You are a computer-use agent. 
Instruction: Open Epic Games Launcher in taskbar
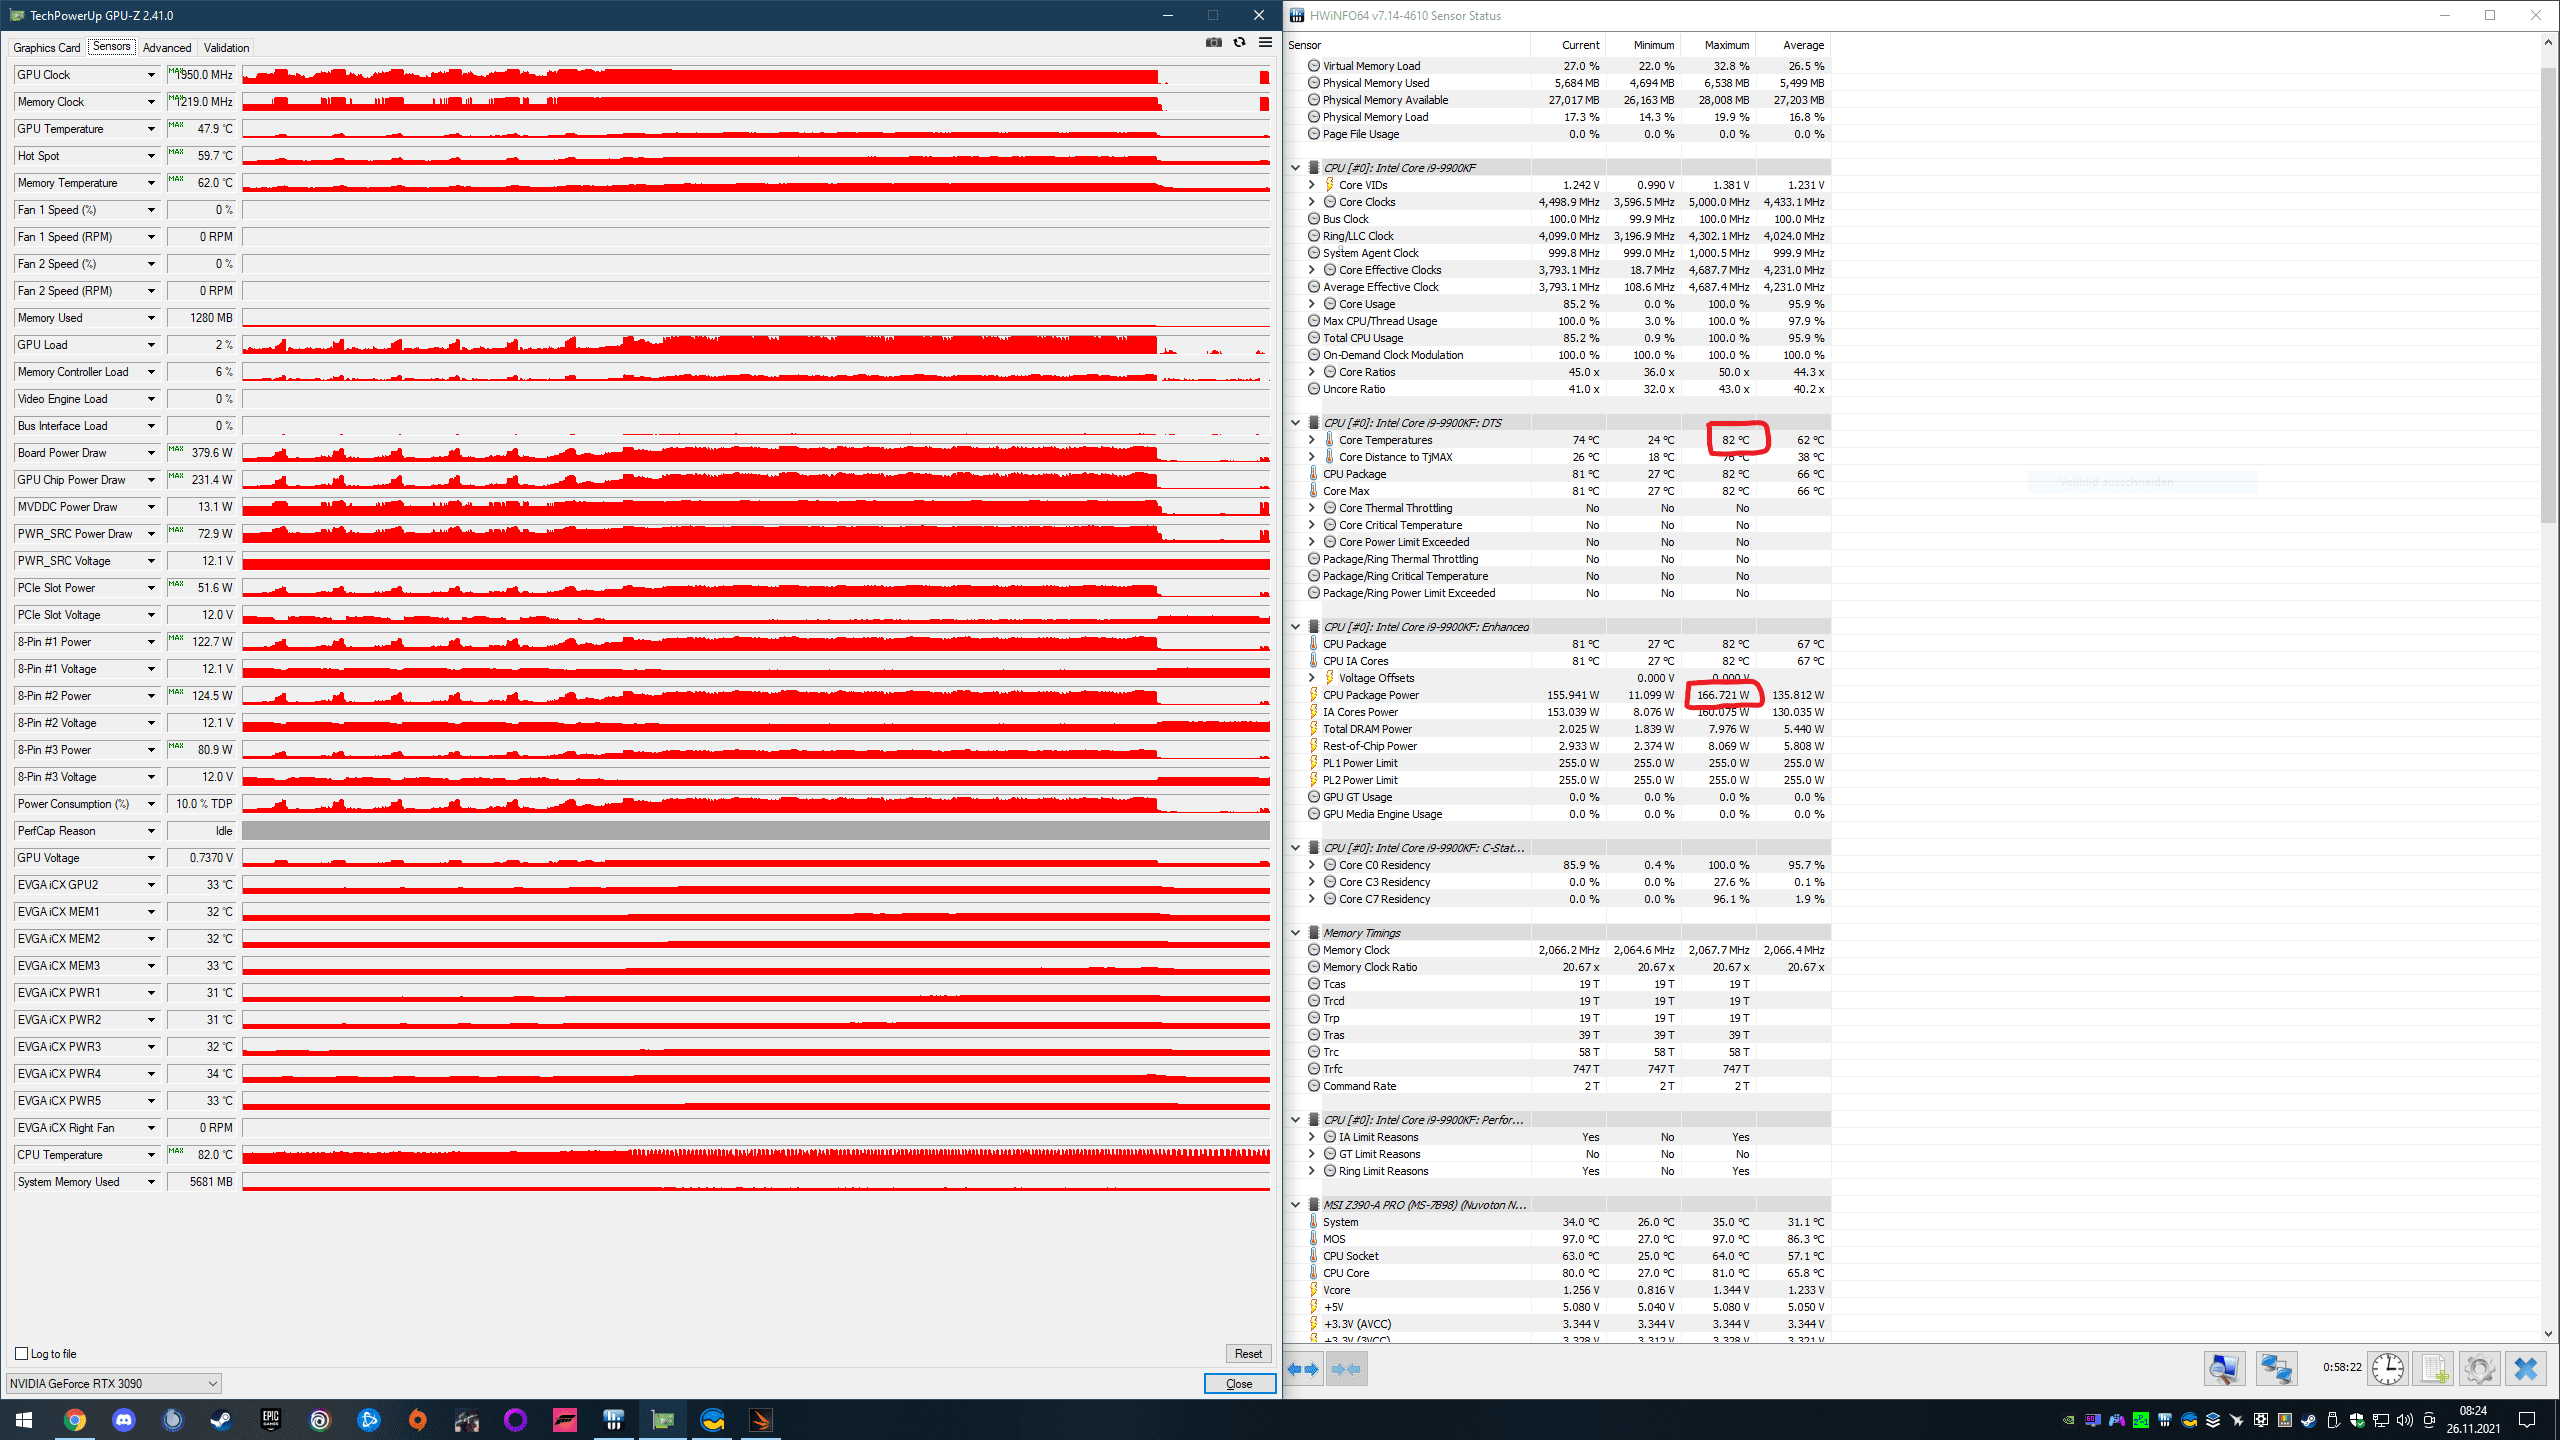[270, 1420]
